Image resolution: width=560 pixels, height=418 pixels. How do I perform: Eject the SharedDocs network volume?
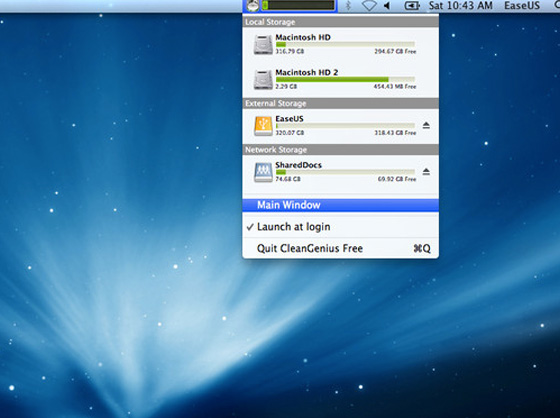[426, 172]
